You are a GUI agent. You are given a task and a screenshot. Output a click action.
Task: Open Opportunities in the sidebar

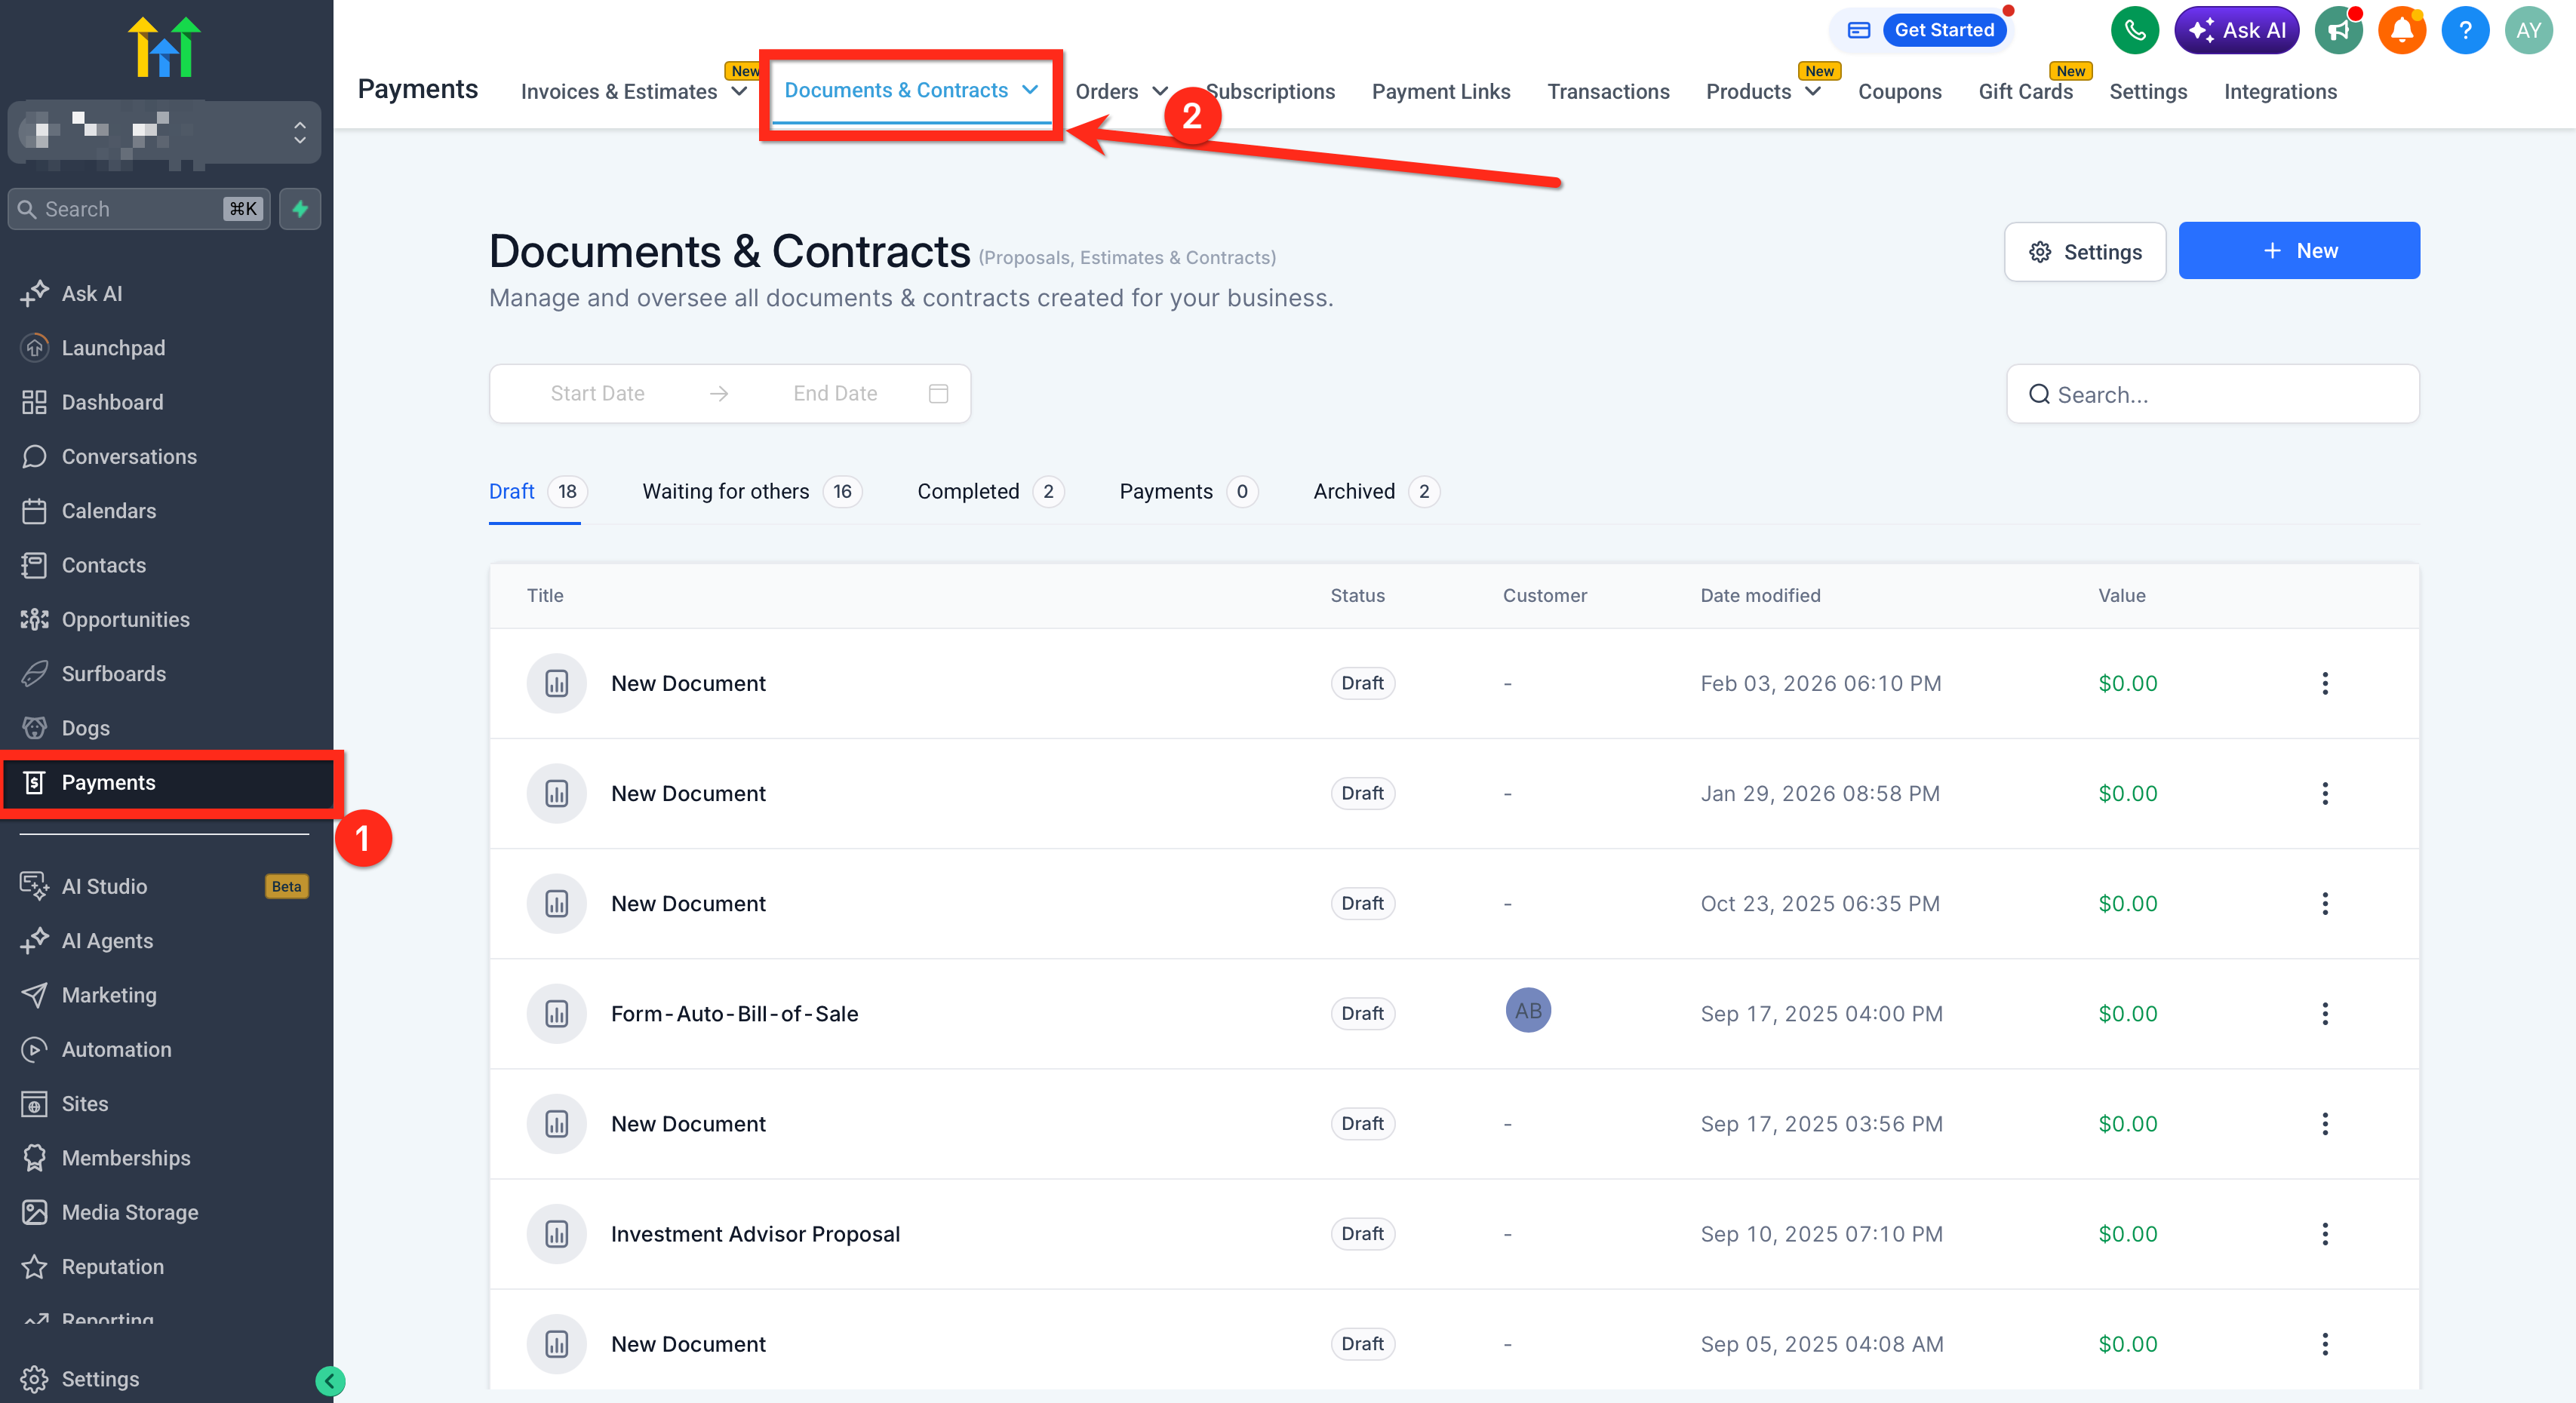pyautogui.click(x=125, y=620)
